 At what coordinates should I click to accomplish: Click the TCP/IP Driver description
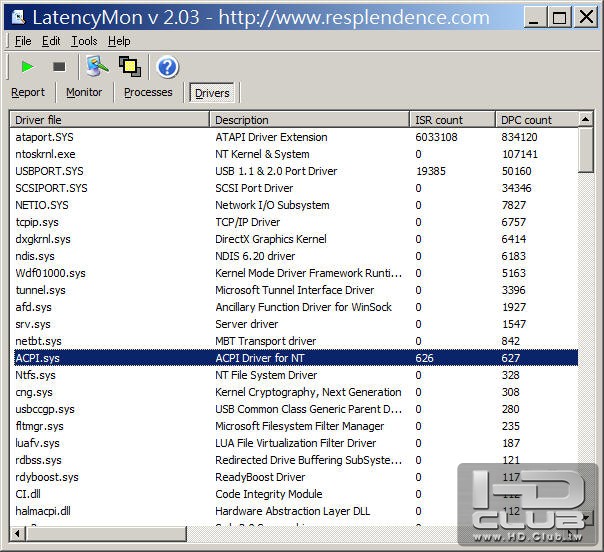pyautogui.click(x=247, y=222)
